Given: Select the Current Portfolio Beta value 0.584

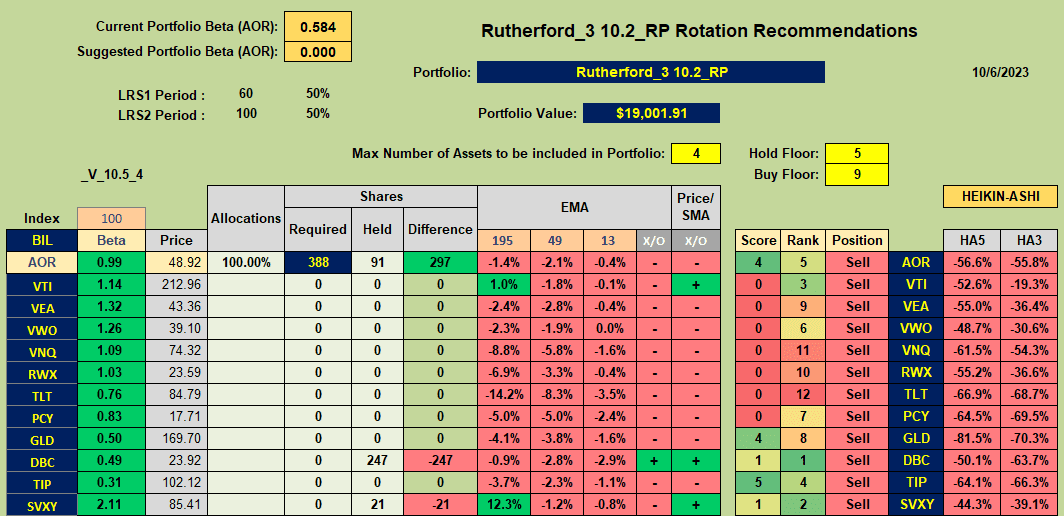Looking at the screenshot, I should click(x=318, y=27).
